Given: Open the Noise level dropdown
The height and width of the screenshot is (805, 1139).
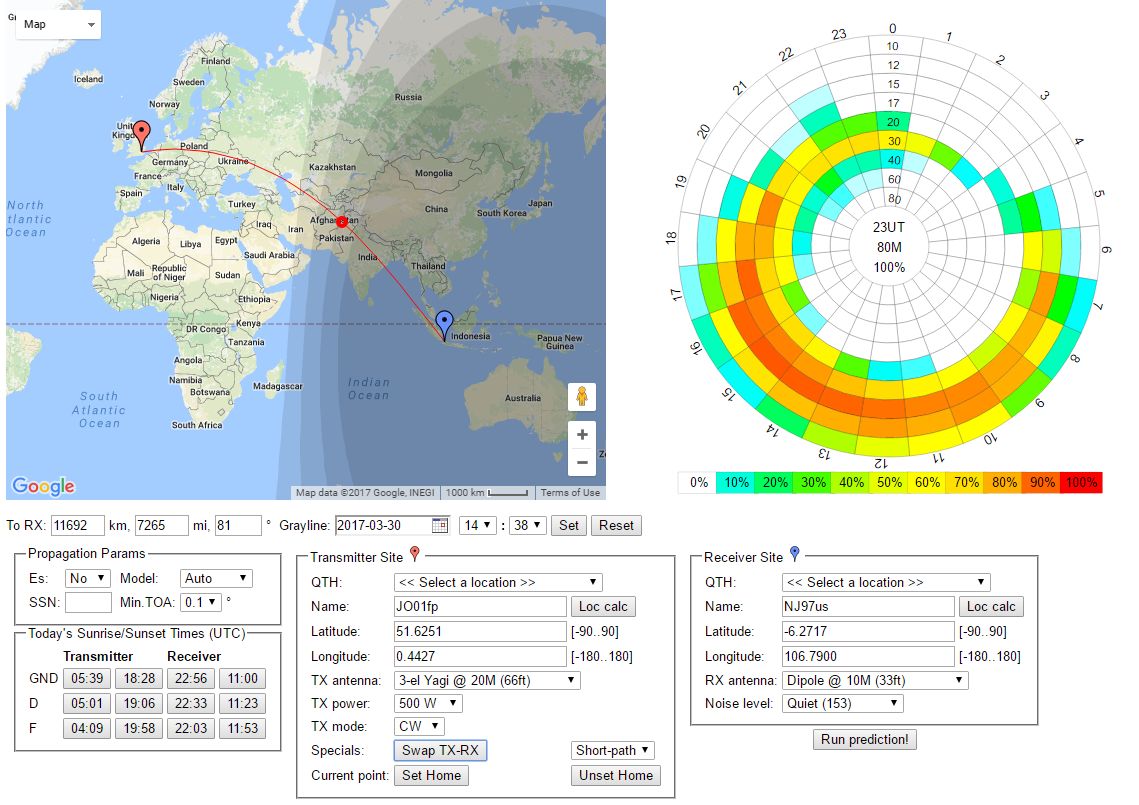Looking at the screenshot, I should (x=842, y=703).
